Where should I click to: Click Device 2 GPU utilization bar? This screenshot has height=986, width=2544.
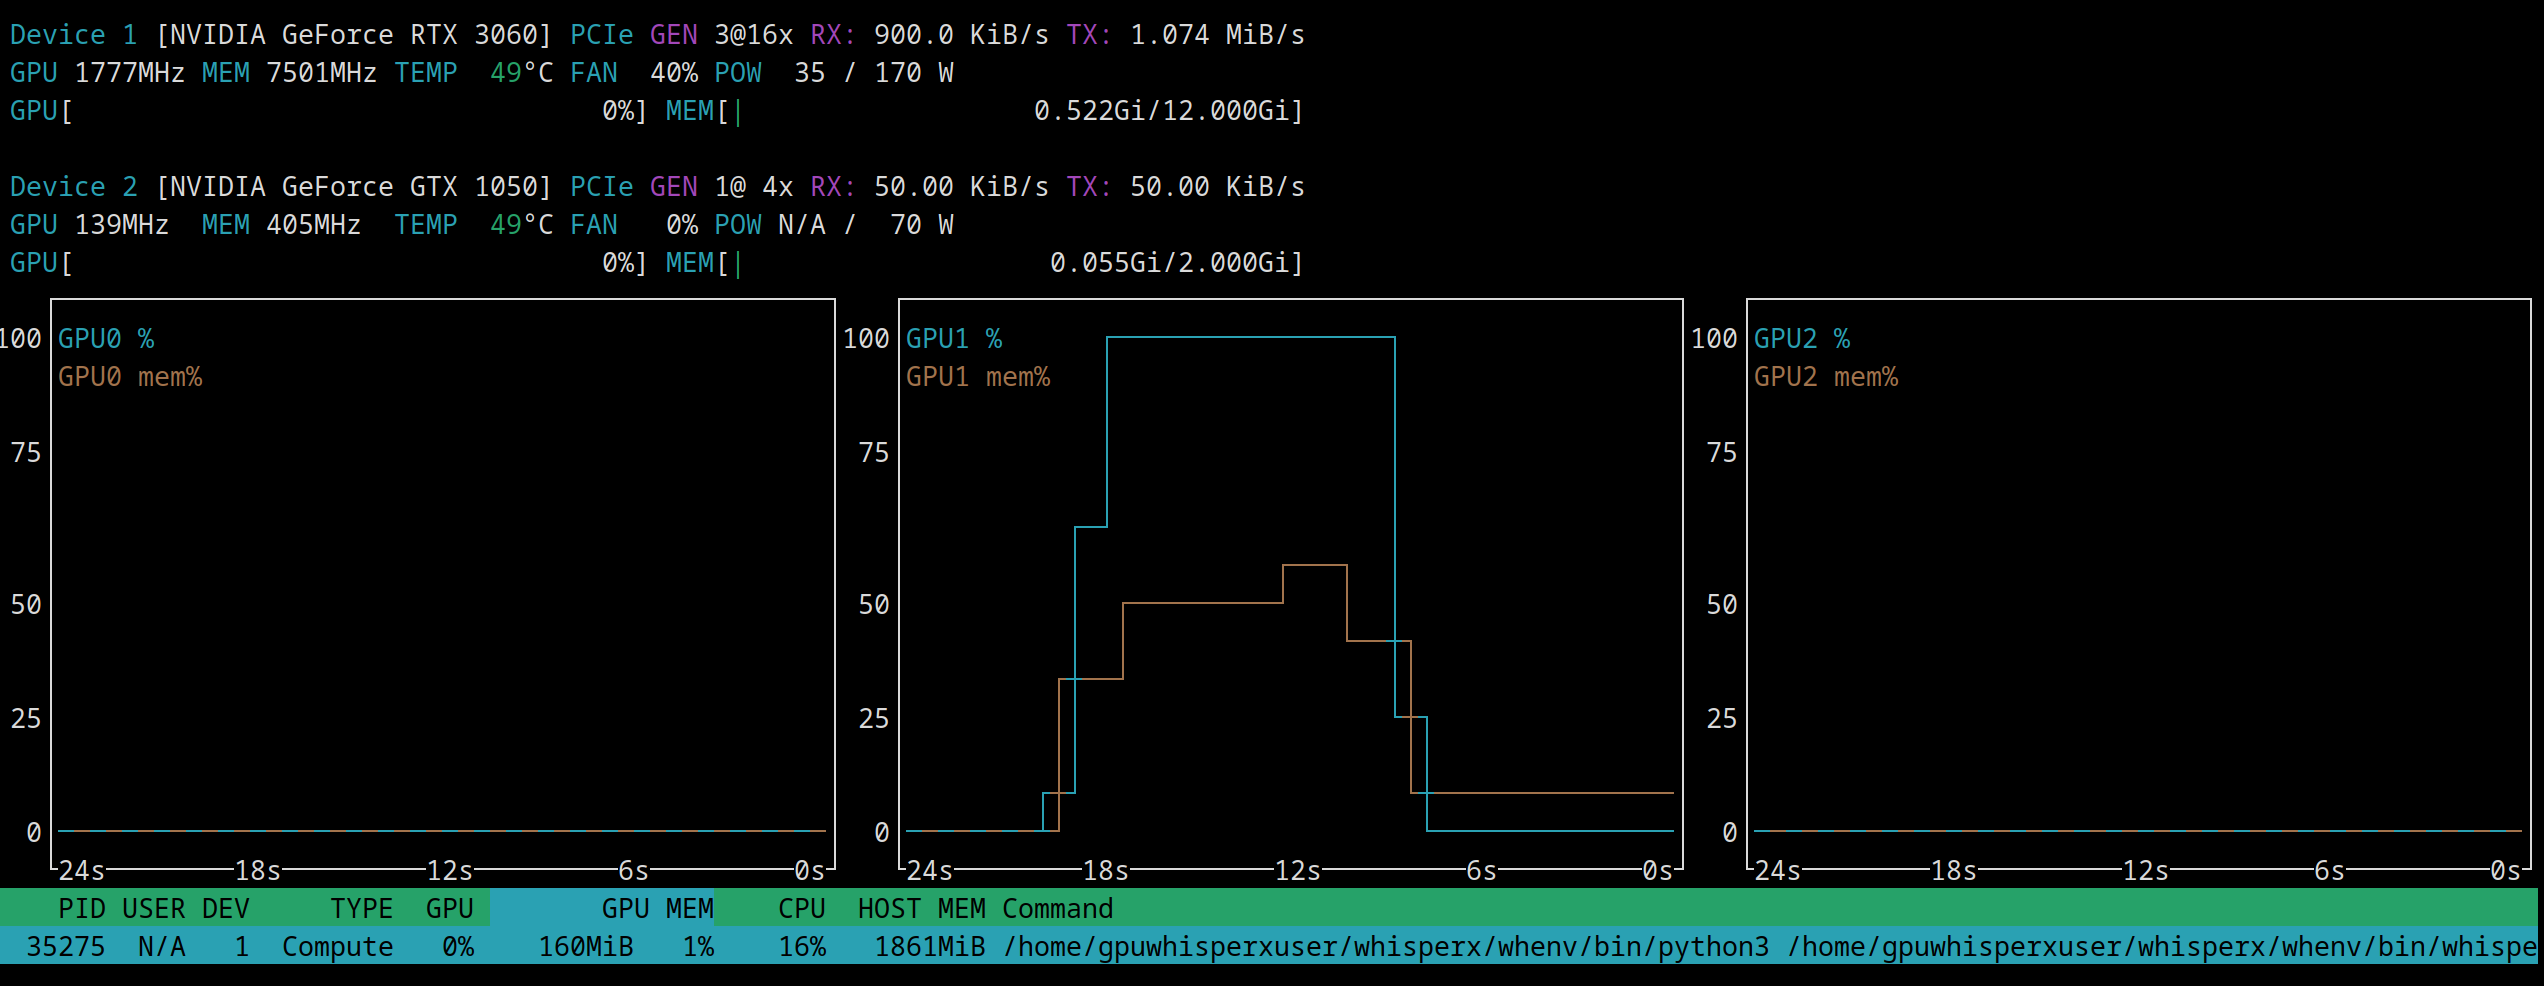pyautogui.click(x=329, y=263)
